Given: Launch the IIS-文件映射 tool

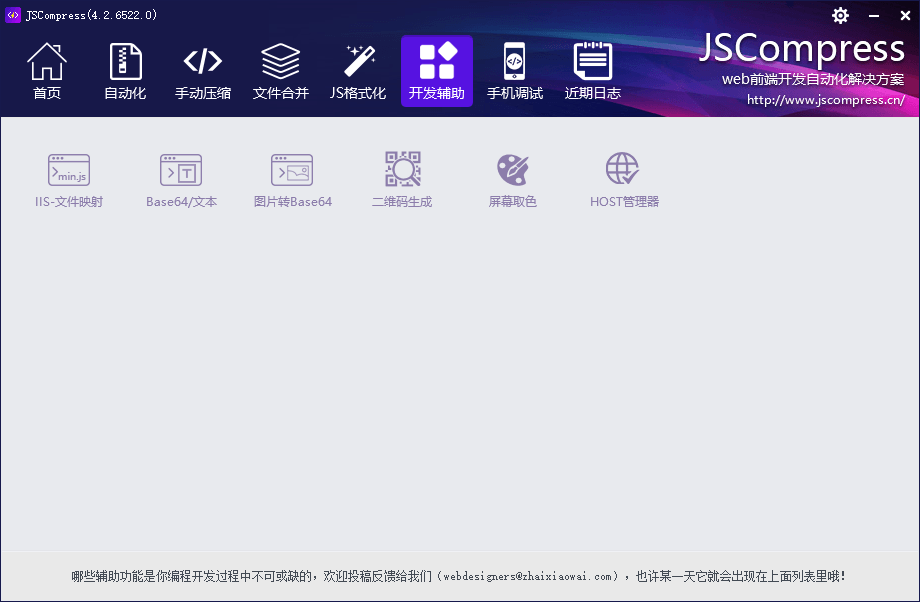Looking at the screenshot, I should [x=69, y=180].
